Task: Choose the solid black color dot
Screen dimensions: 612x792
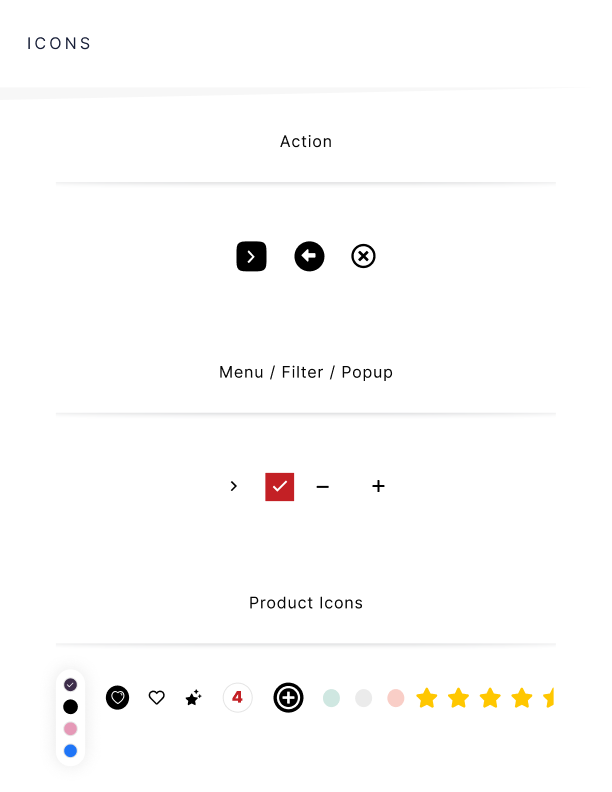Action: (70, 707)
